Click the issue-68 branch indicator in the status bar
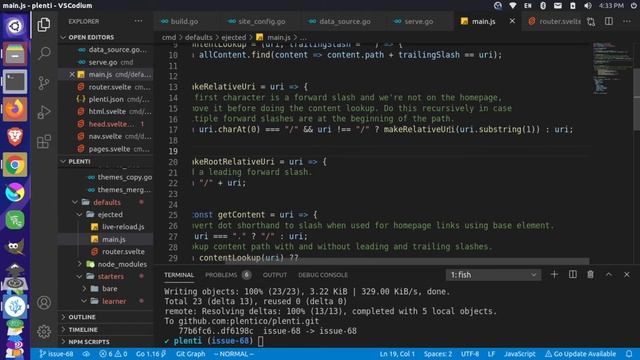The image size is (640, 360). tap(56, 354)
